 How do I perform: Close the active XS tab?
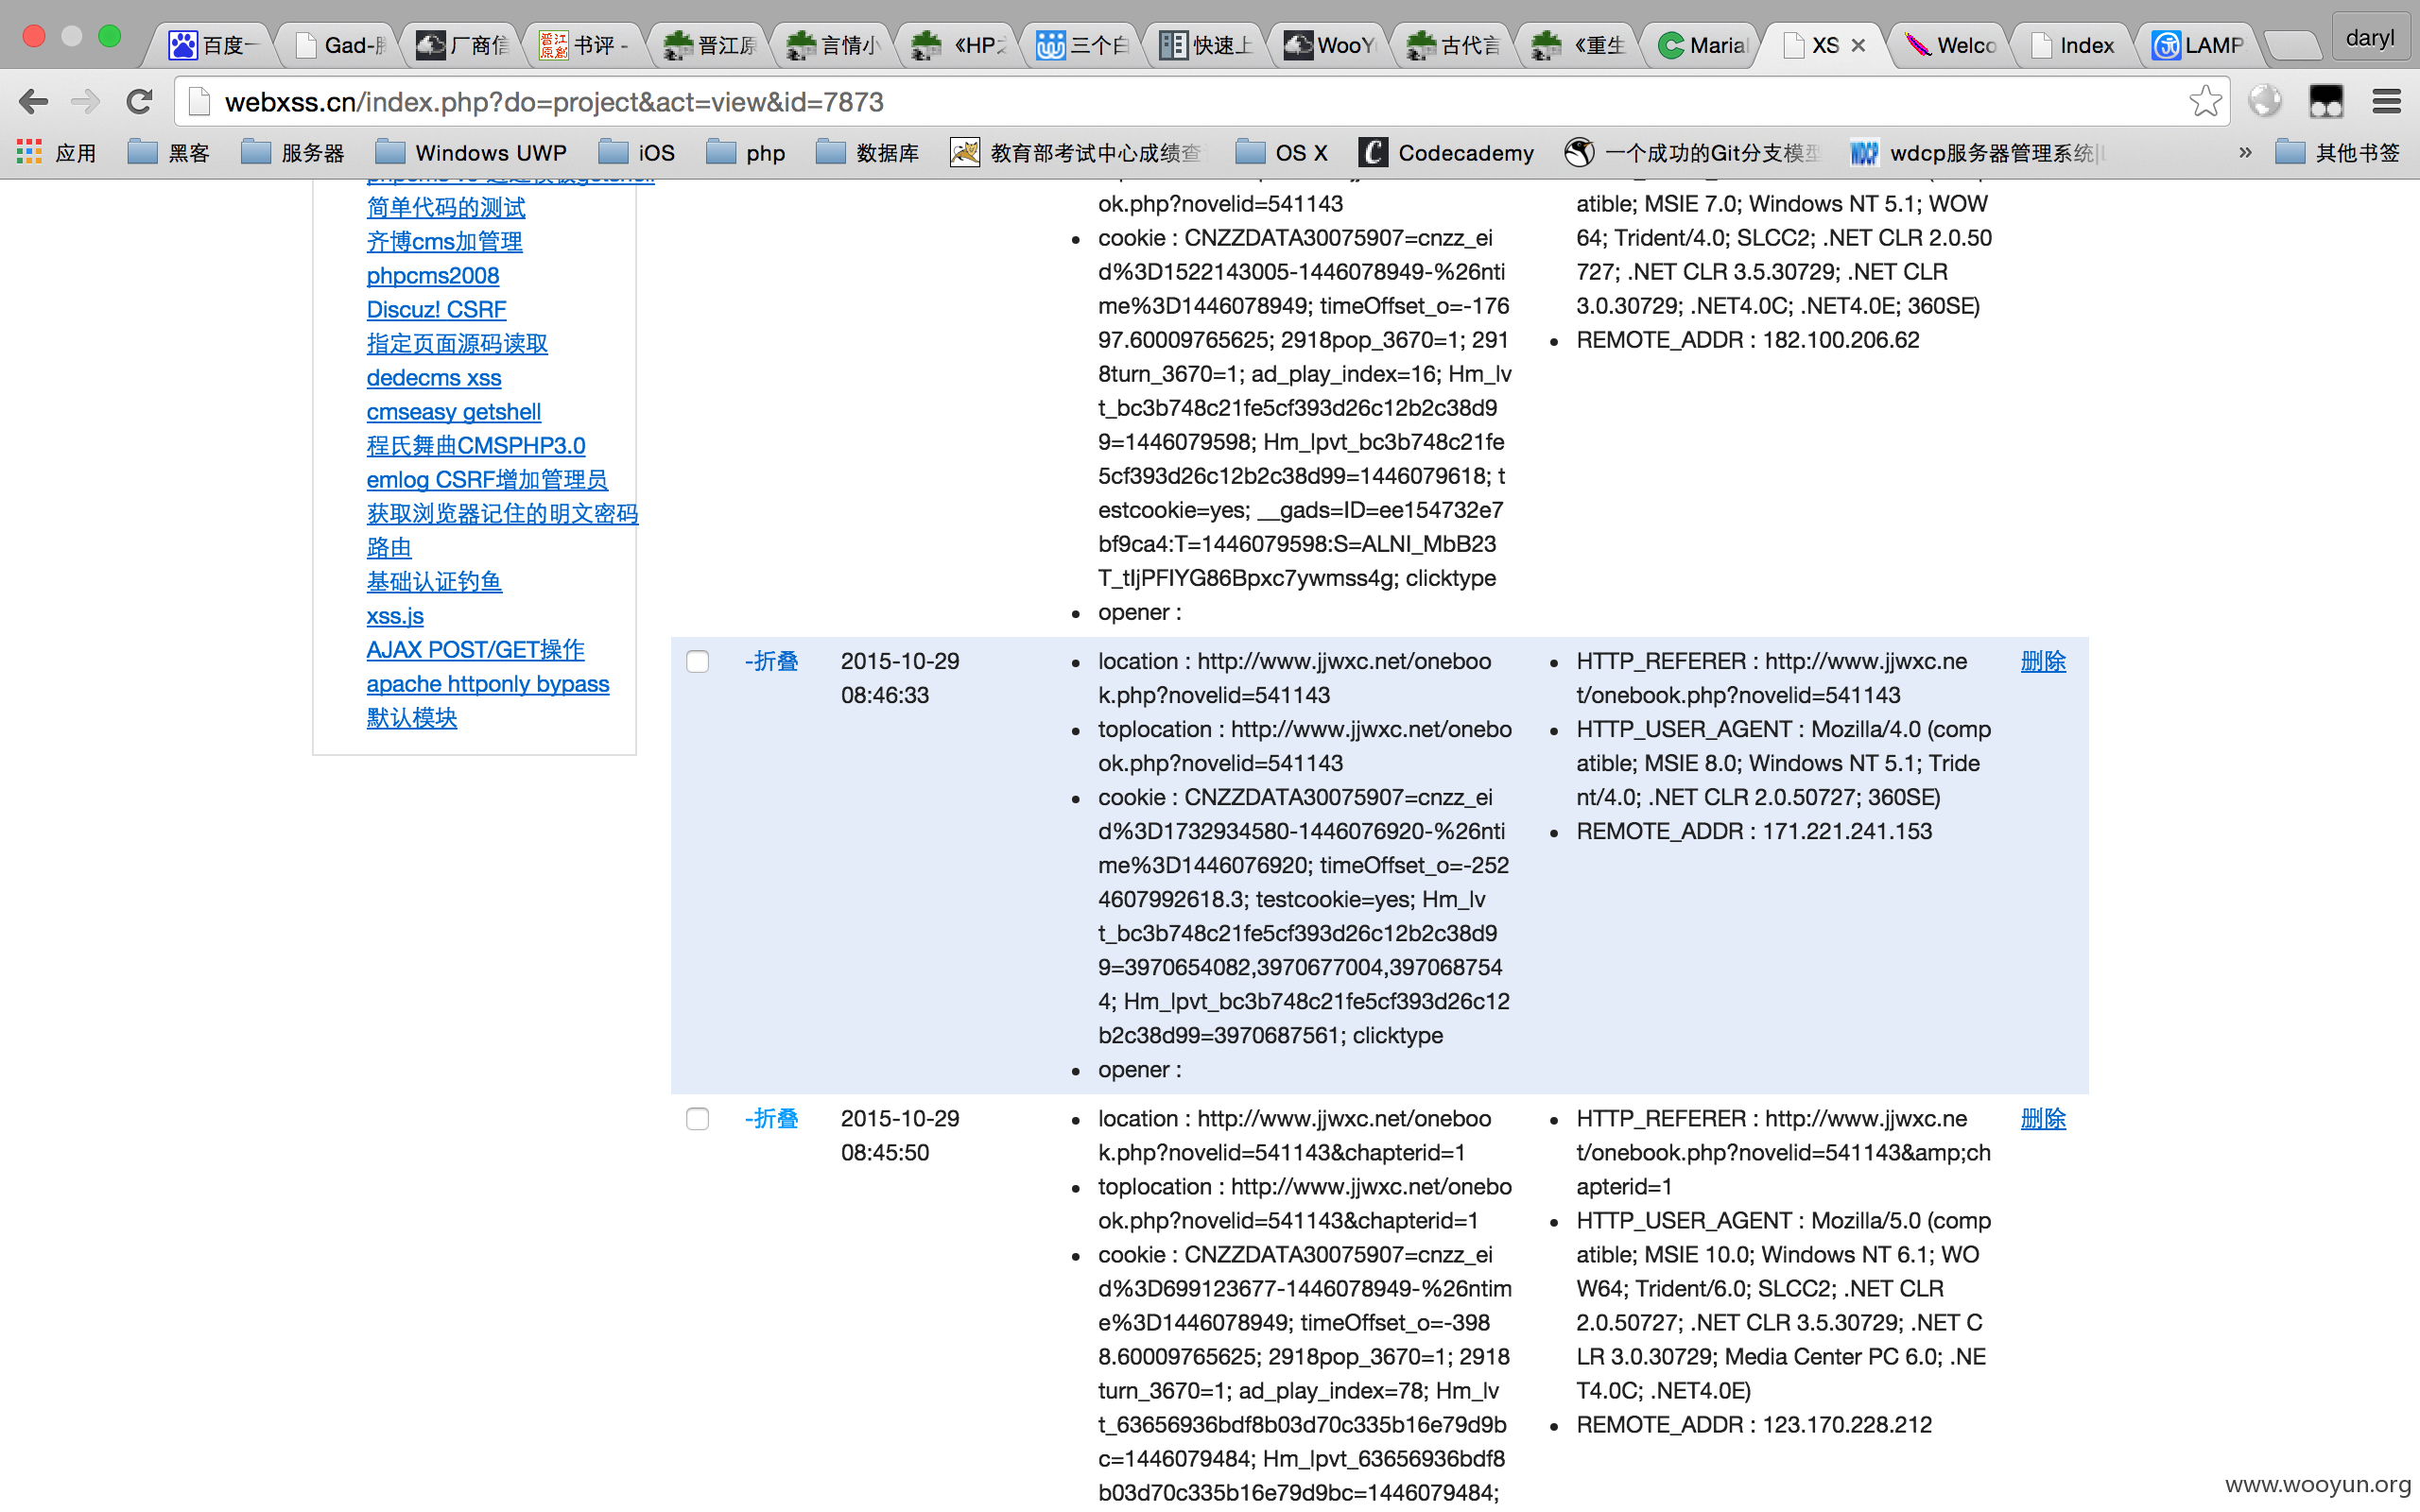click(1858, 45)
